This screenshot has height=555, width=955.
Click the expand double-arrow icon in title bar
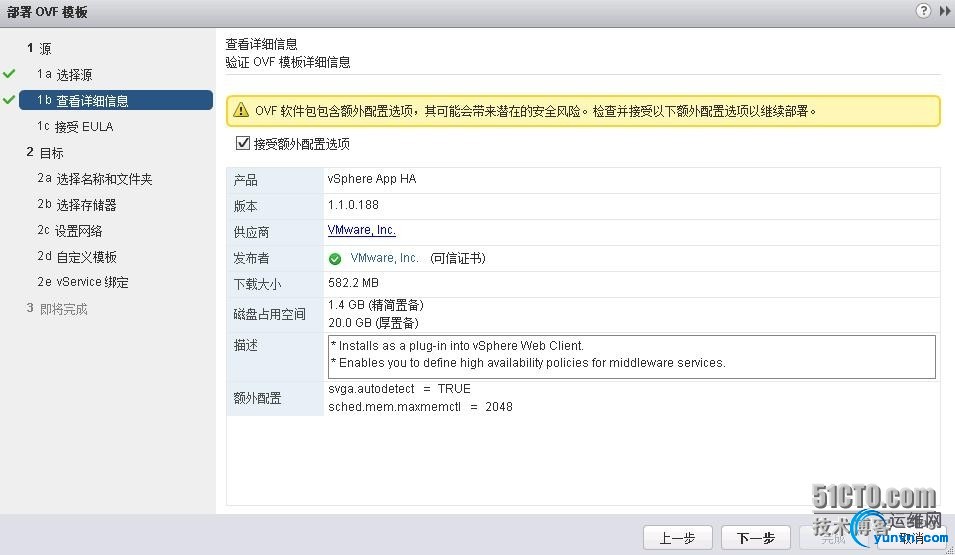click(x=945, y=11)
